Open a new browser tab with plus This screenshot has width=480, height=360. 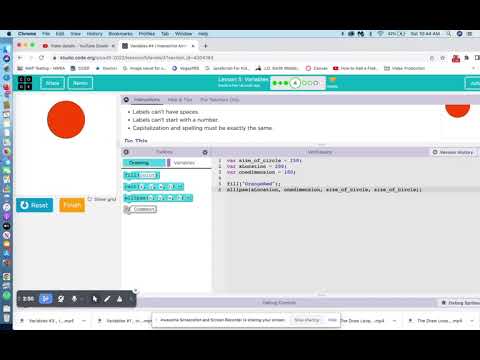pos(205,46)
